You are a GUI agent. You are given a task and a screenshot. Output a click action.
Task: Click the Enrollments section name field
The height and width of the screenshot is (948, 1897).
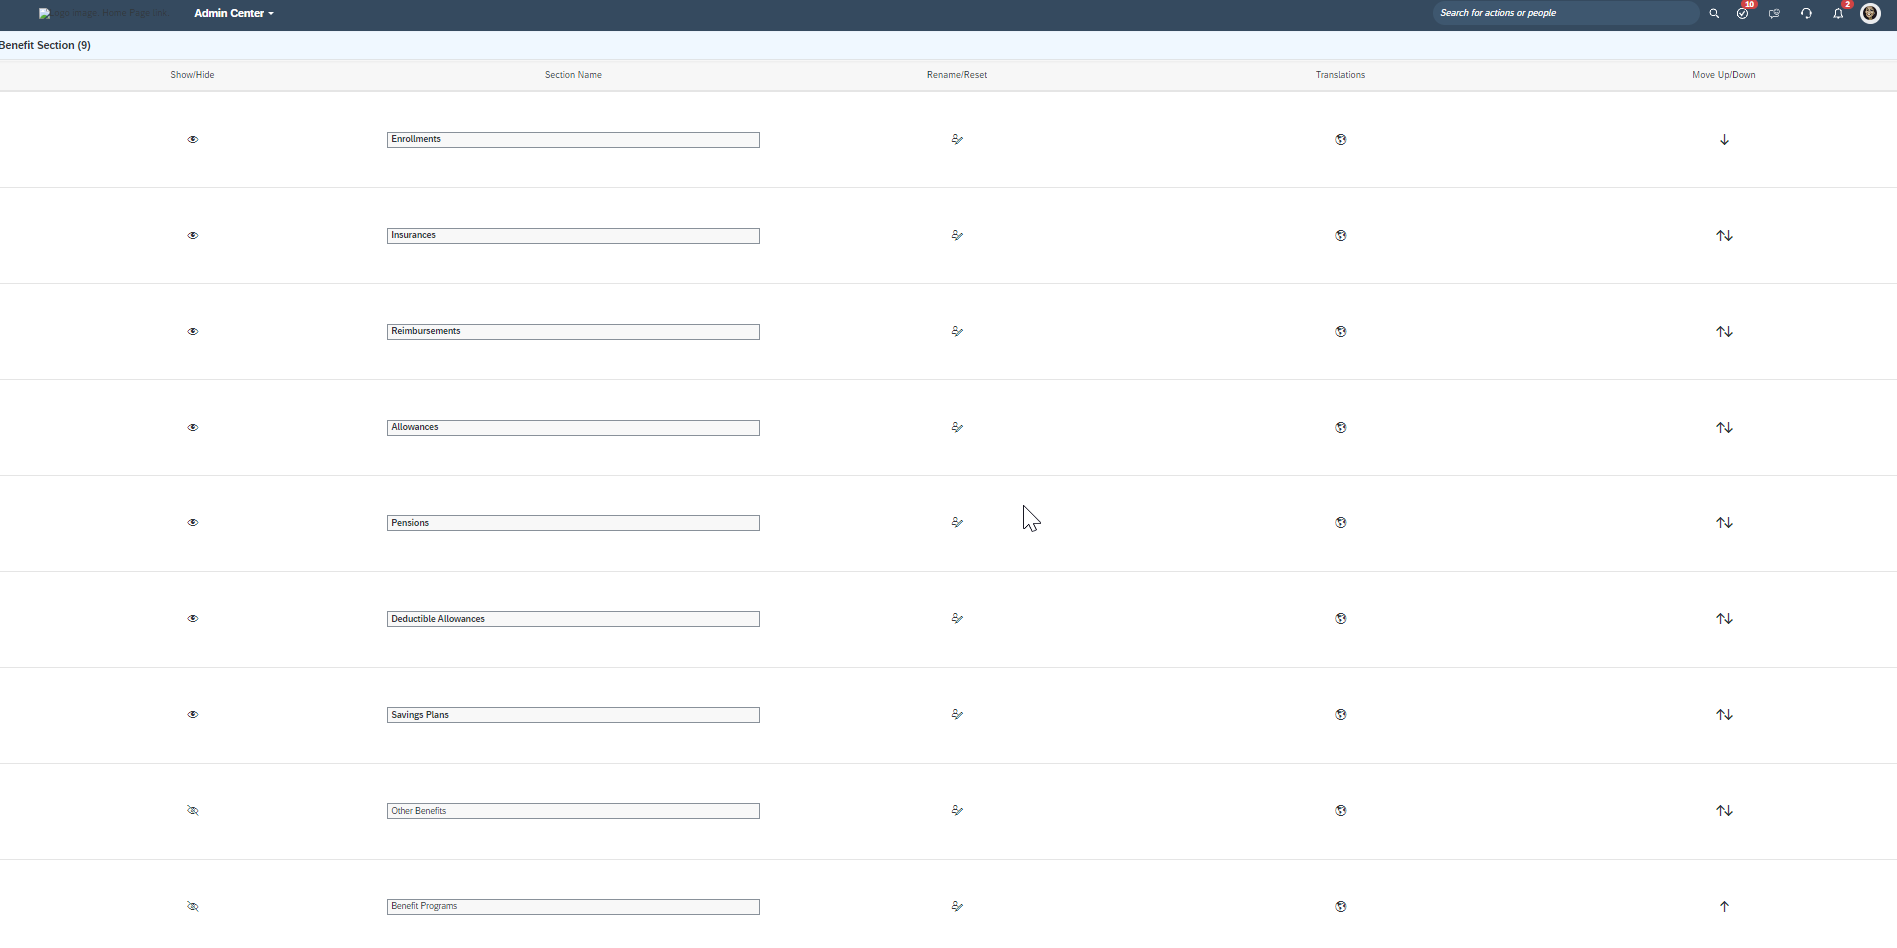[573, 140]
